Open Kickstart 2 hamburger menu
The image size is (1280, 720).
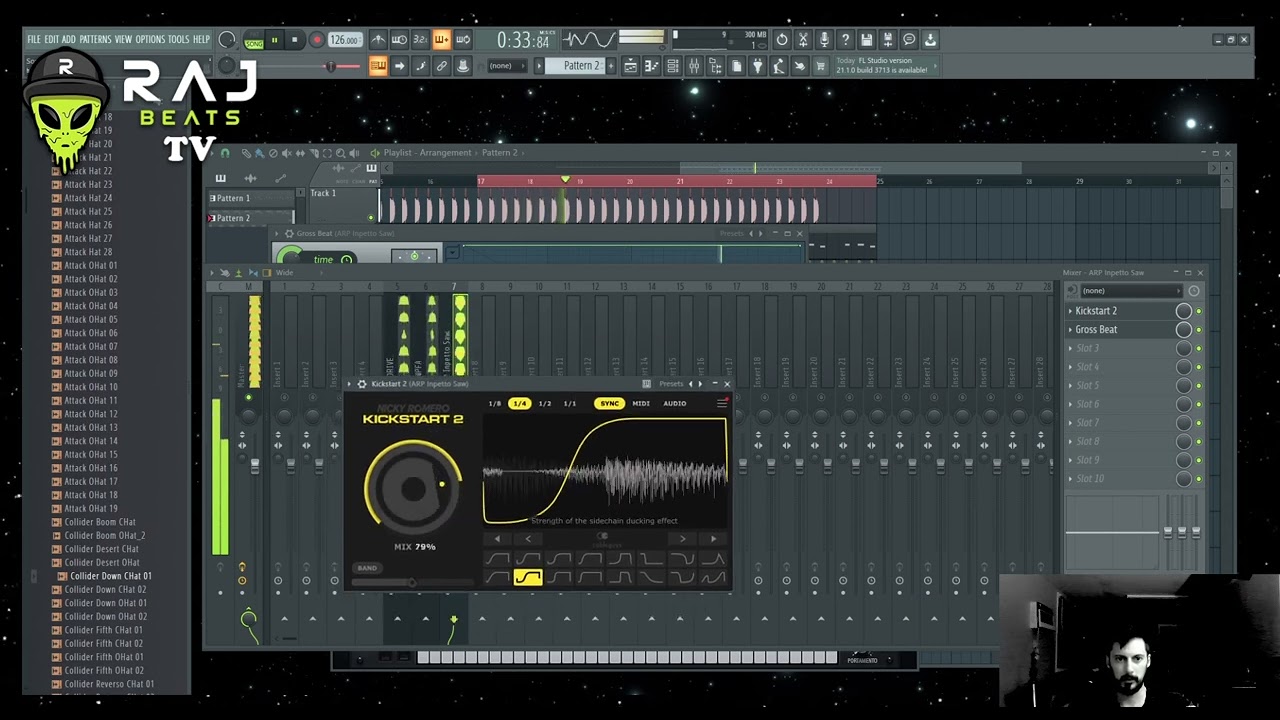coord(722,403)
